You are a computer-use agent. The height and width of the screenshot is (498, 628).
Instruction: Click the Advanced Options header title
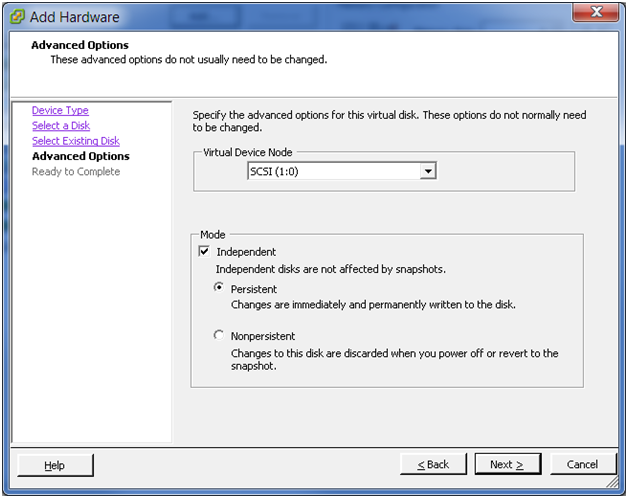(x=80, y=45)
